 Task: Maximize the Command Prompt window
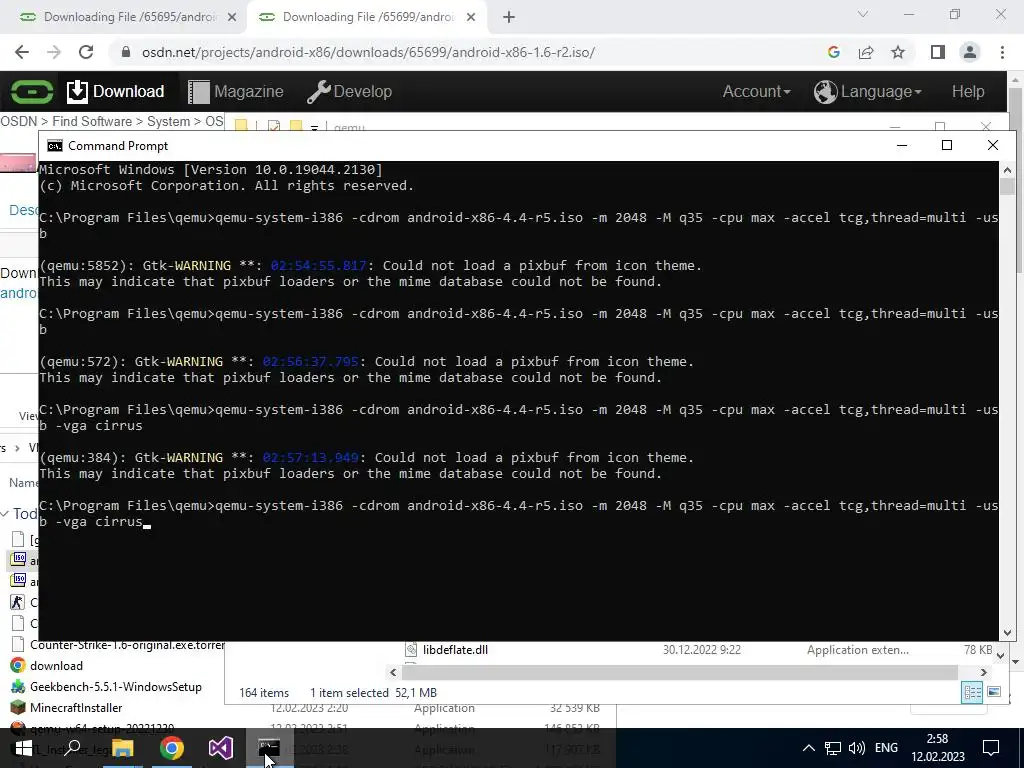click(x=946, y=145)
